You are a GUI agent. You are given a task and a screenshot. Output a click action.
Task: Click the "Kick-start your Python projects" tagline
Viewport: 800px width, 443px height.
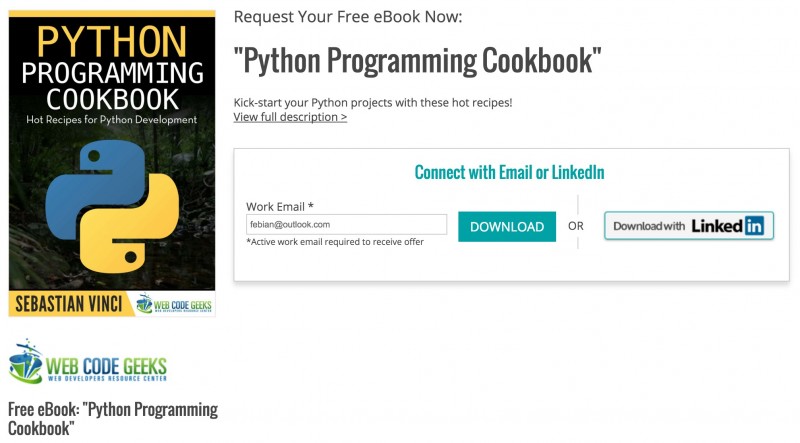pos(373,103)
